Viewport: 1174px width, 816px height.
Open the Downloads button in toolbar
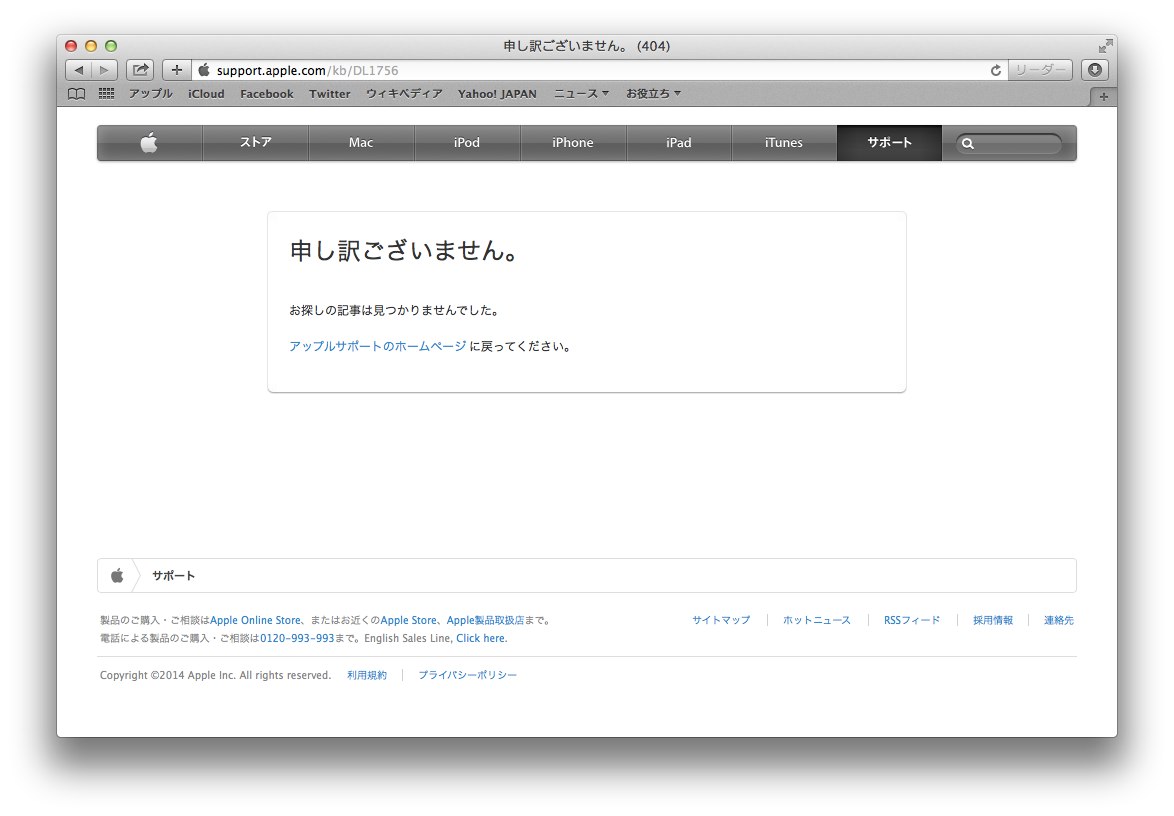1095,70
